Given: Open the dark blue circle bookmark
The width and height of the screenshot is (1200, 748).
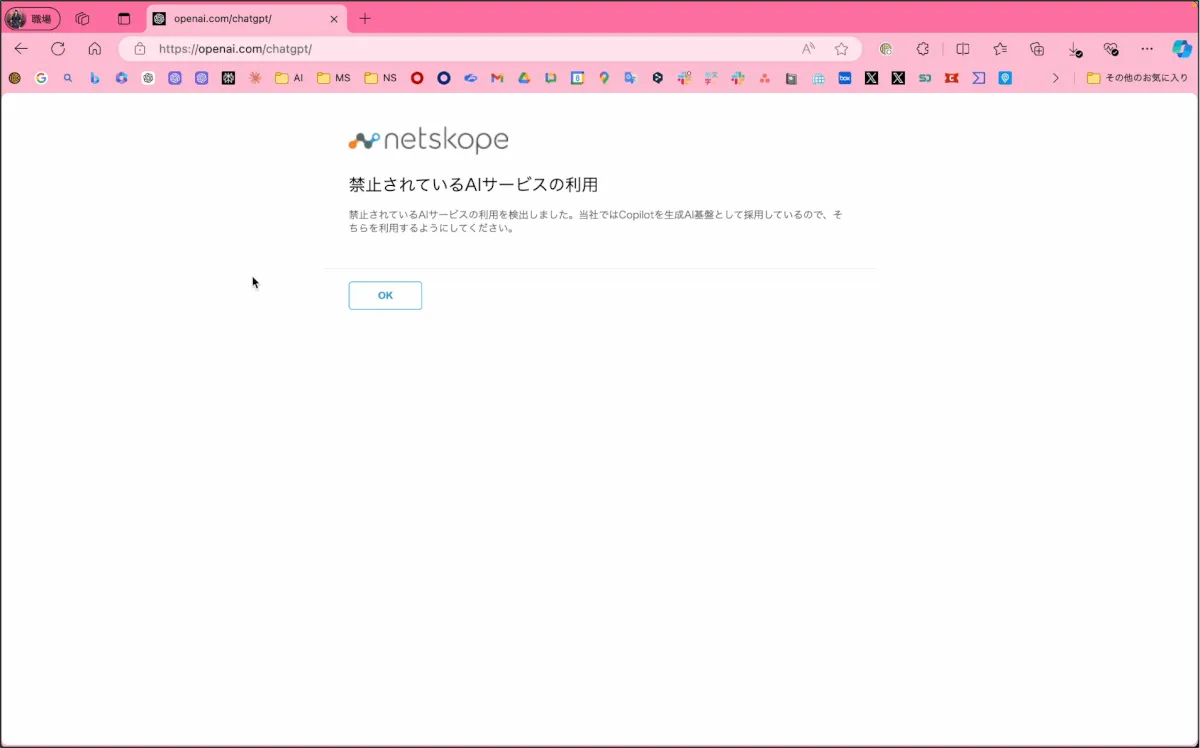Looking at the screenshot, I should click(444, 78).
